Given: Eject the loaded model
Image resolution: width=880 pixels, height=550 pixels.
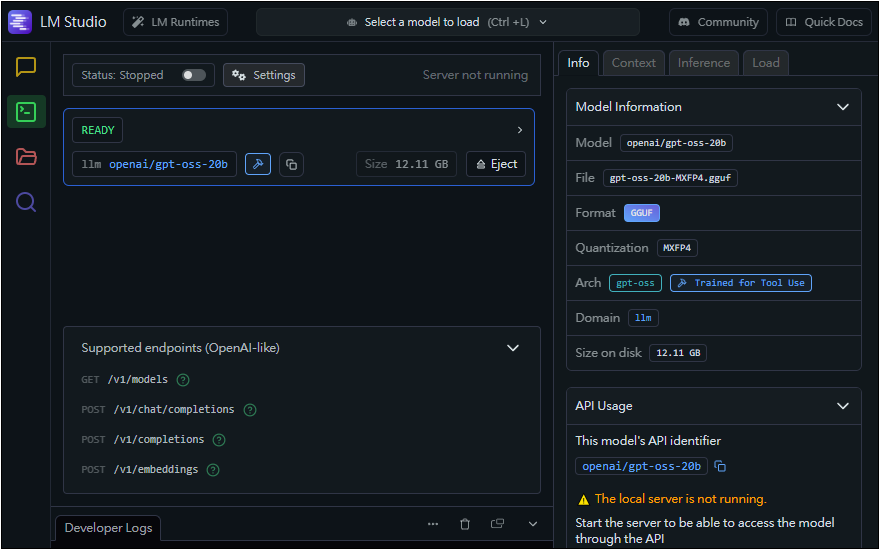Looking at the screenshot, I should click(x=496, y=164).
